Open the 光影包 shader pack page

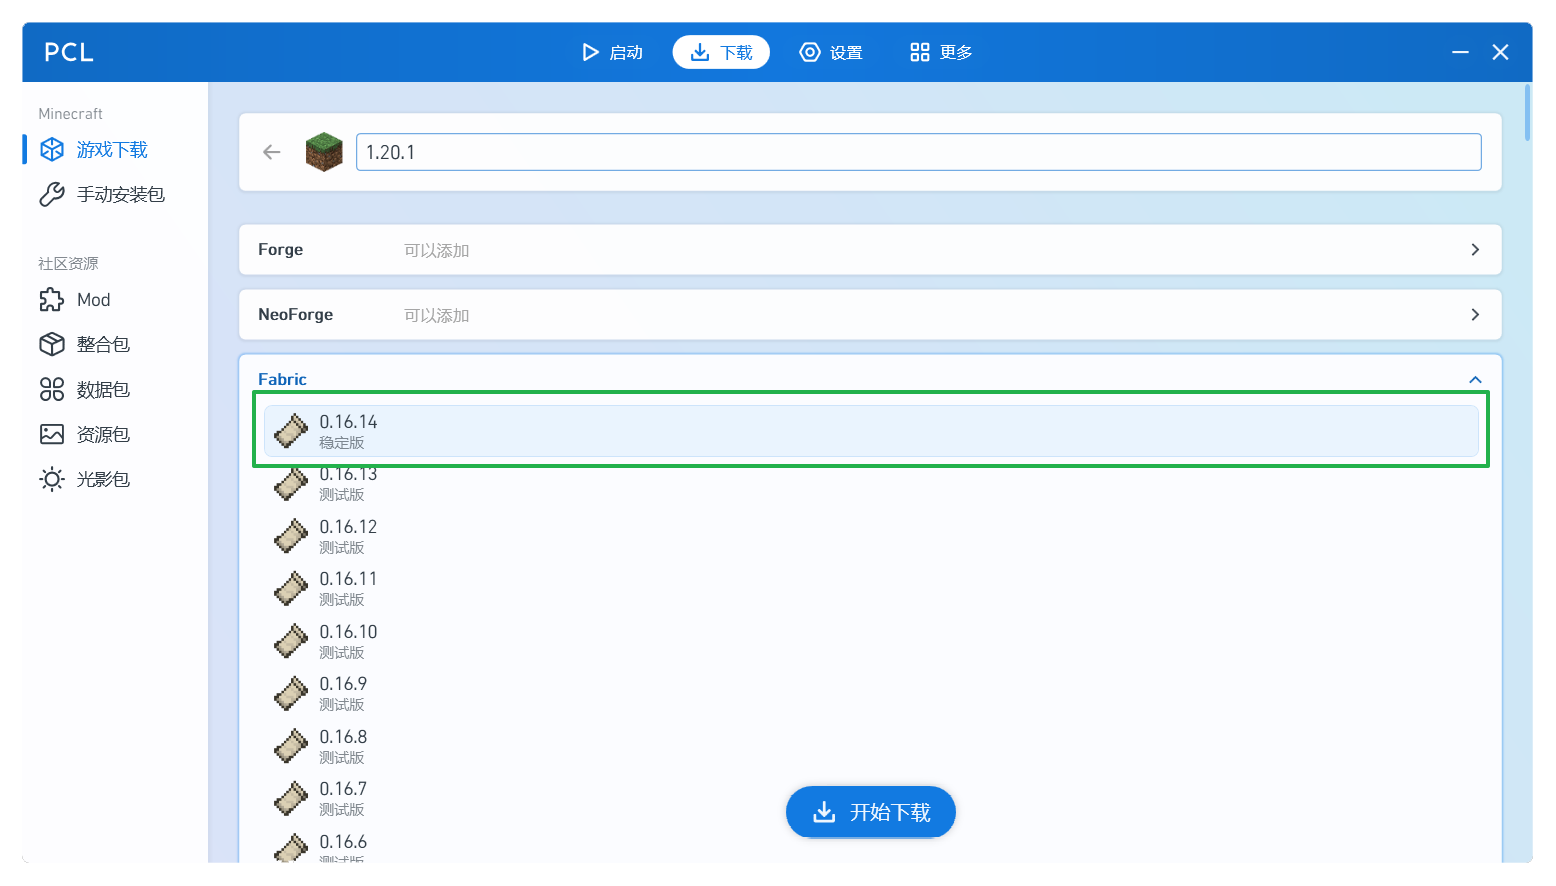point(115,479)
